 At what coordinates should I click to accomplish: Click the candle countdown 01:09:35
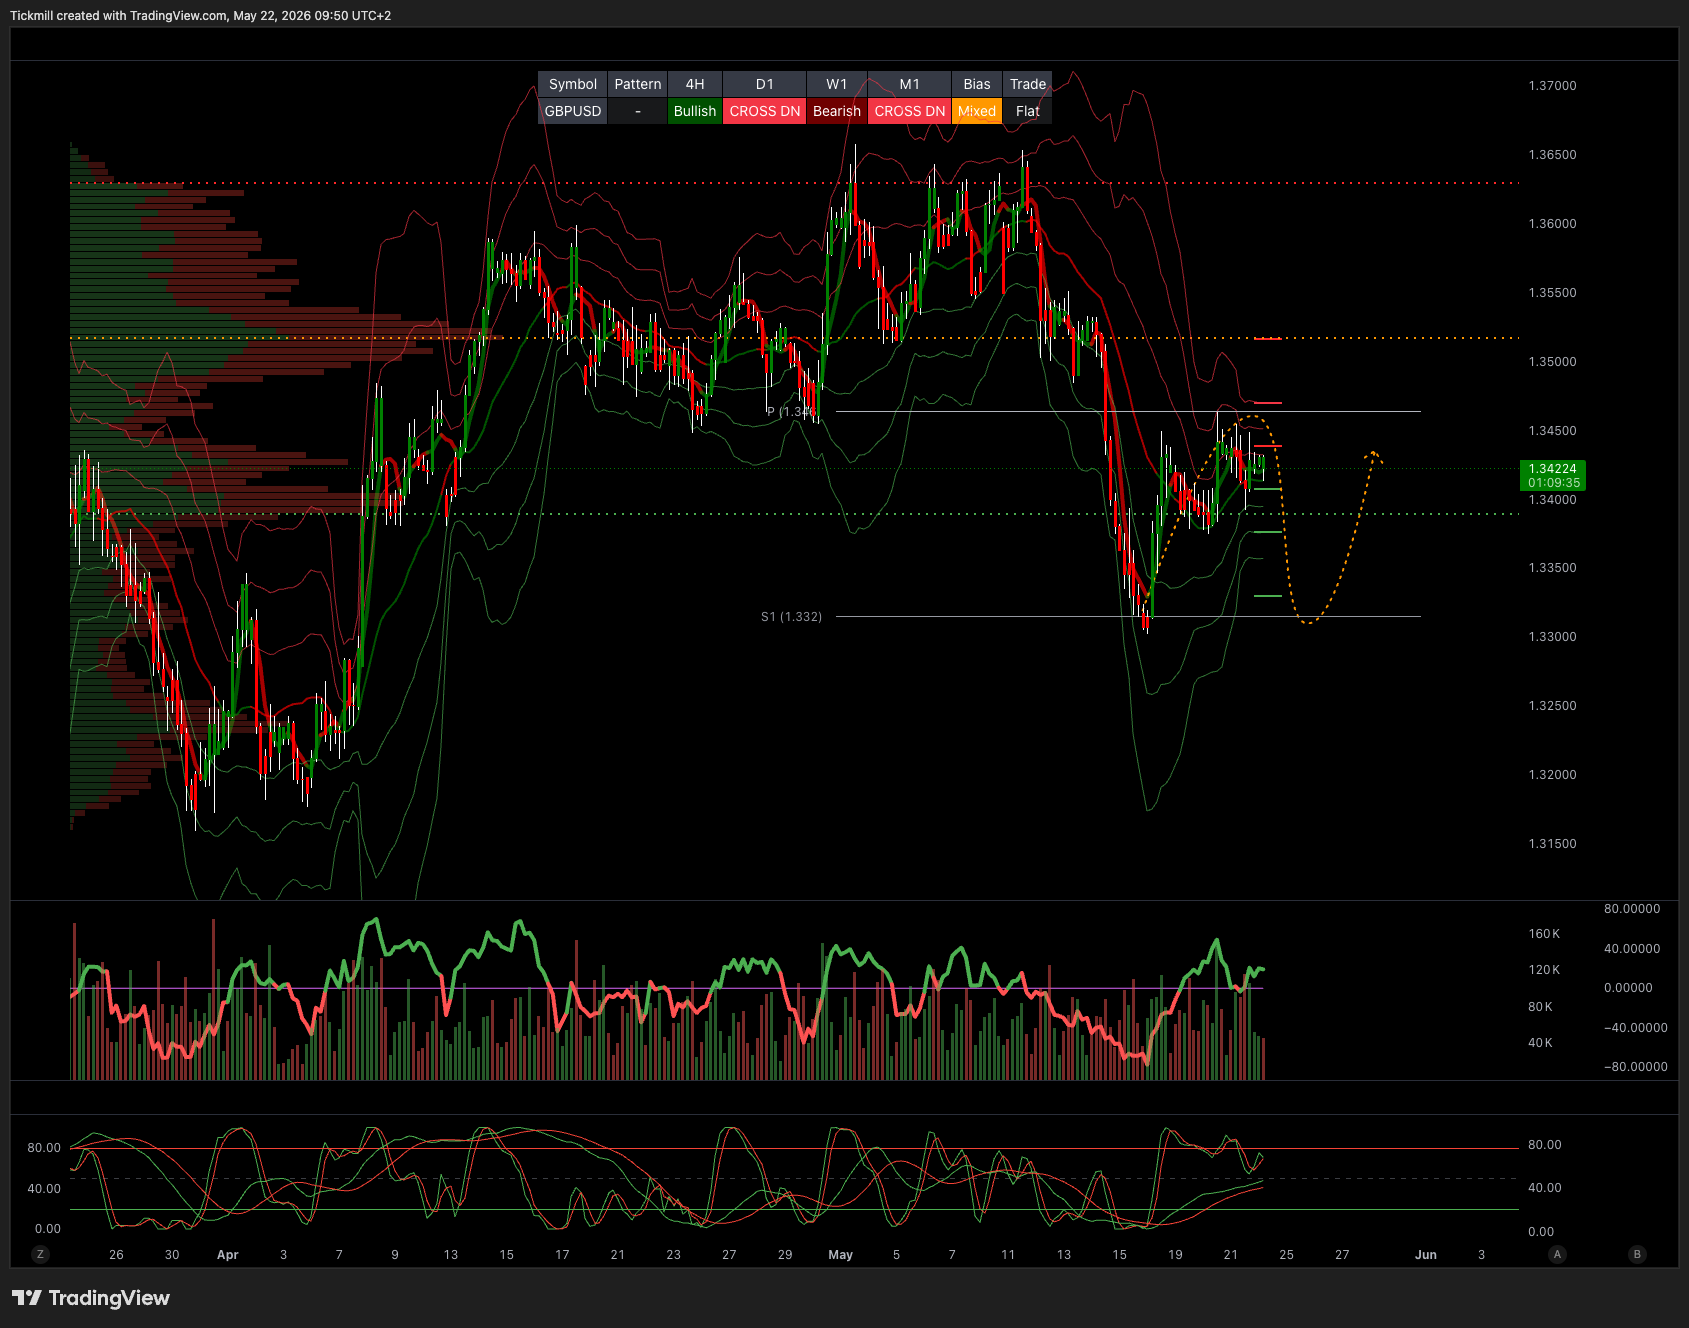tap(1554, 483)
